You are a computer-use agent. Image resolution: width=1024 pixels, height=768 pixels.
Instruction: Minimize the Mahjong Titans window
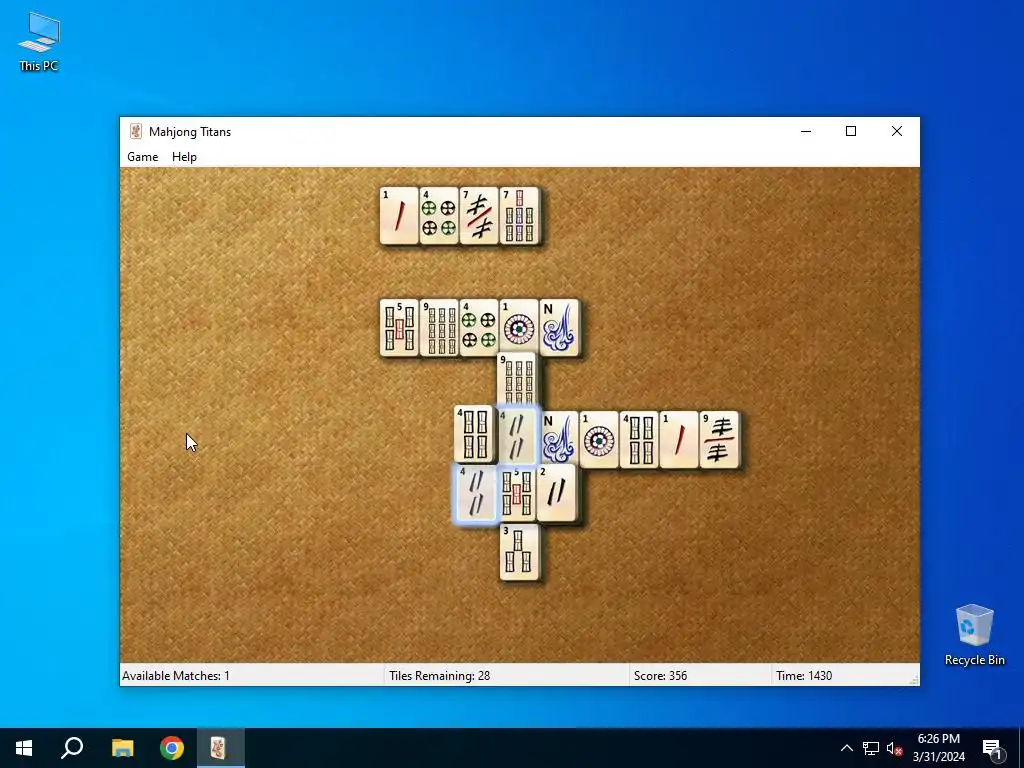(806, 131)
